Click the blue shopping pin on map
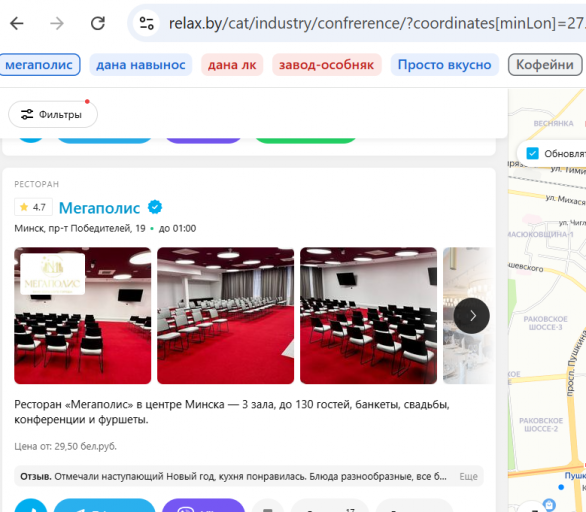586x512 pixels. click(x=549, y=505)
